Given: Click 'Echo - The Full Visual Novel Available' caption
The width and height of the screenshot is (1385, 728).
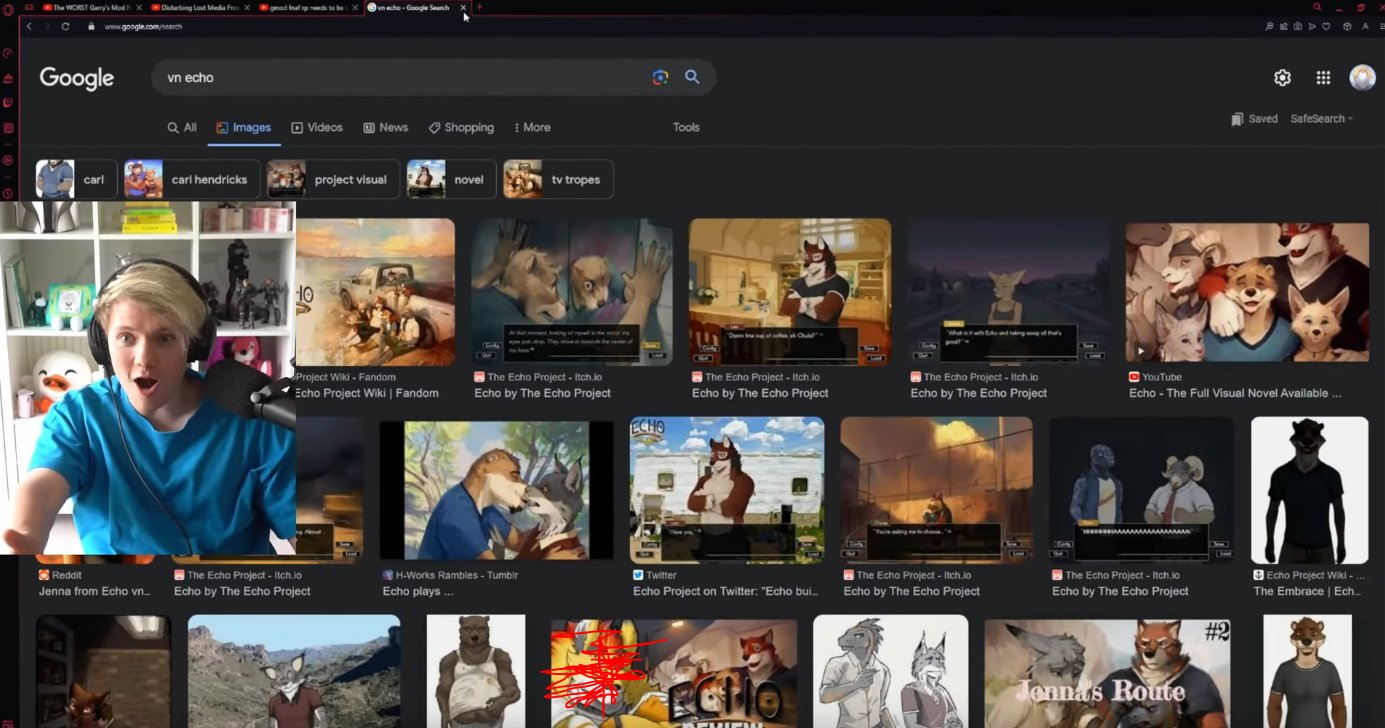Looking at the screenshot, I should (x=1235, y=393).
